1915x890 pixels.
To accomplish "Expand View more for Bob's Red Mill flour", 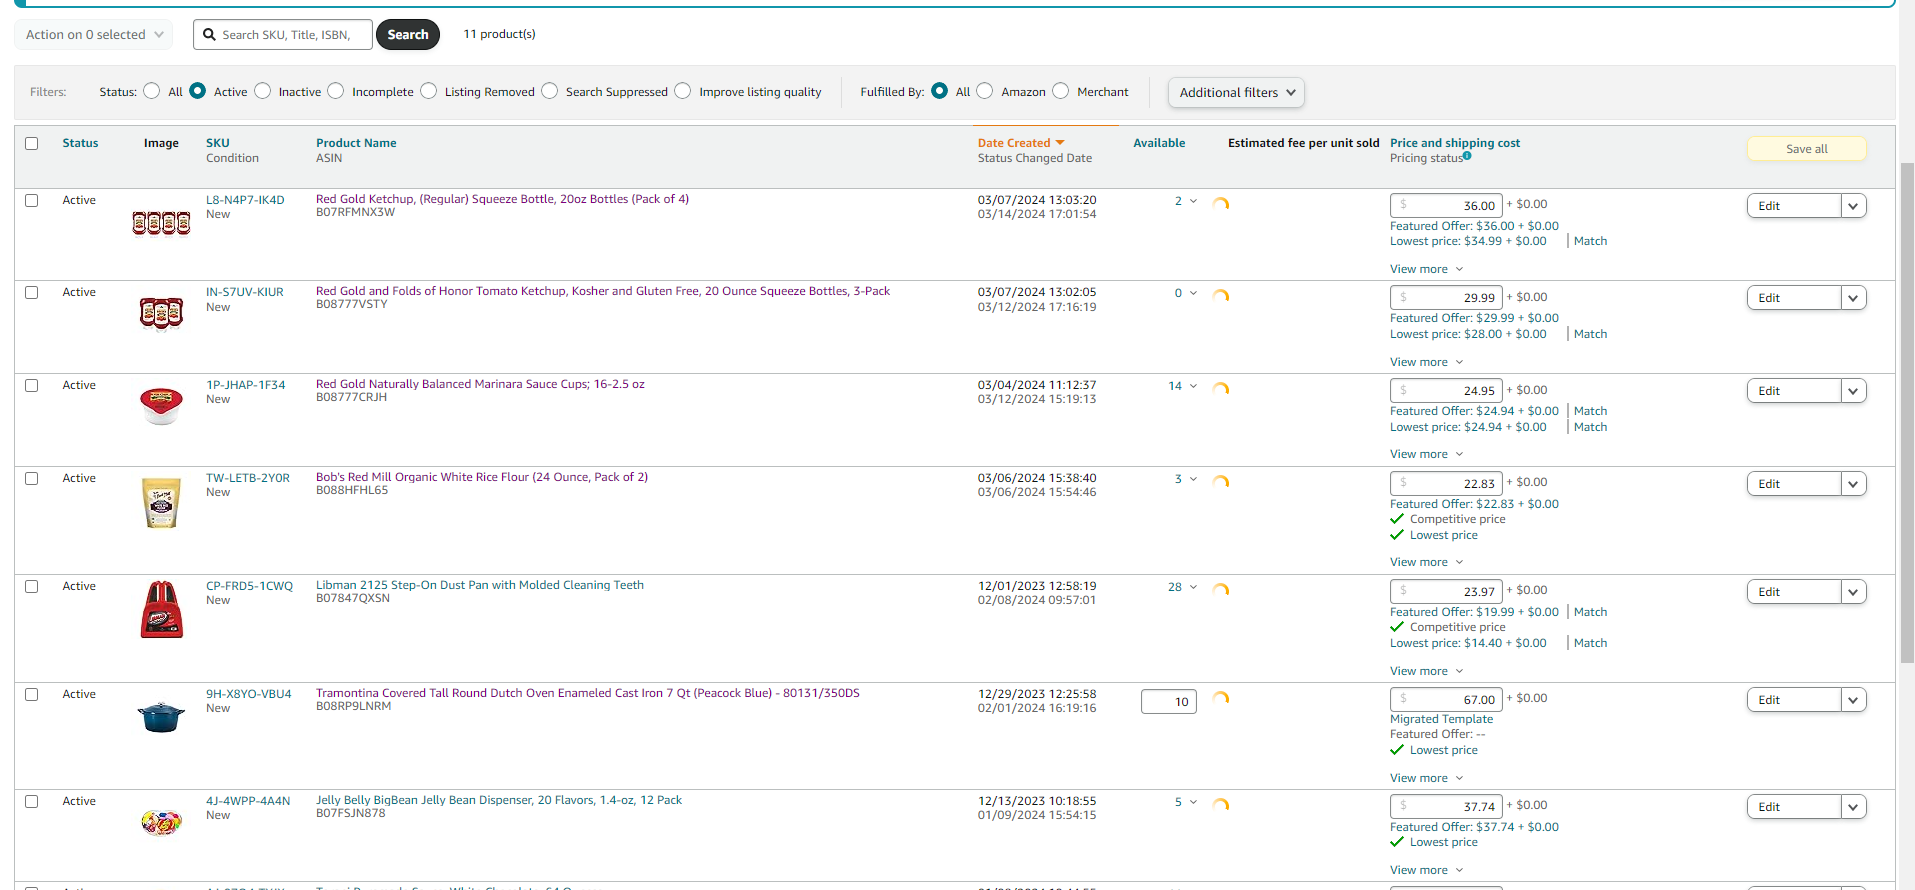I will coord(1426,562).
